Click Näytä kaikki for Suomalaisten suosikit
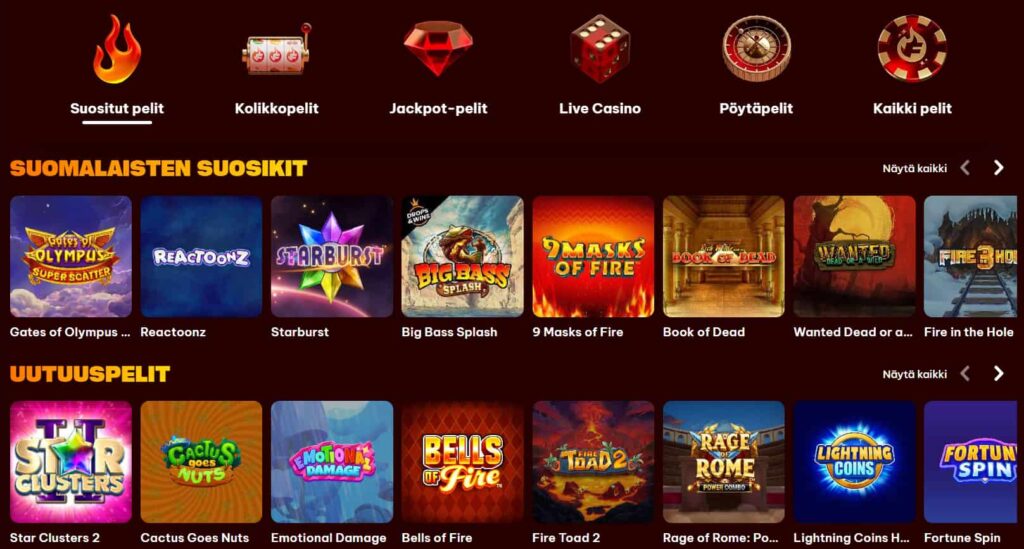Image resolution: width=1024 pixels, height=549 pixels. click(x=914, y=168)
